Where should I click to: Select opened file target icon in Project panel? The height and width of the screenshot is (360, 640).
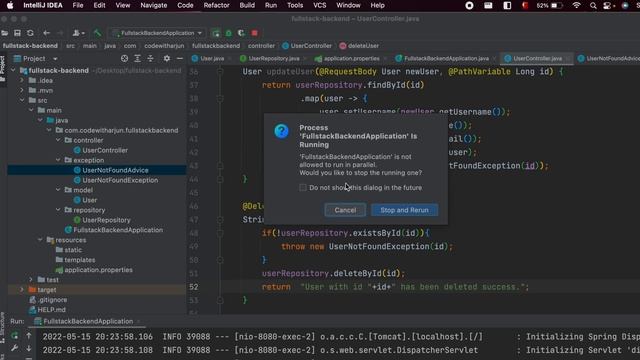[x=124, y=59]
